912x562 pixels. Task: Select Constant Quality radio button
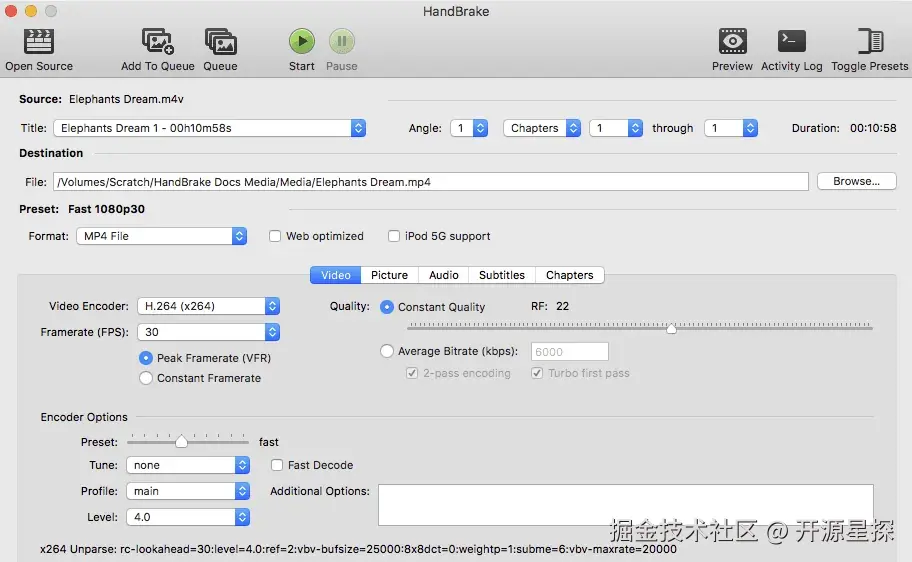(x=387, y=307)
